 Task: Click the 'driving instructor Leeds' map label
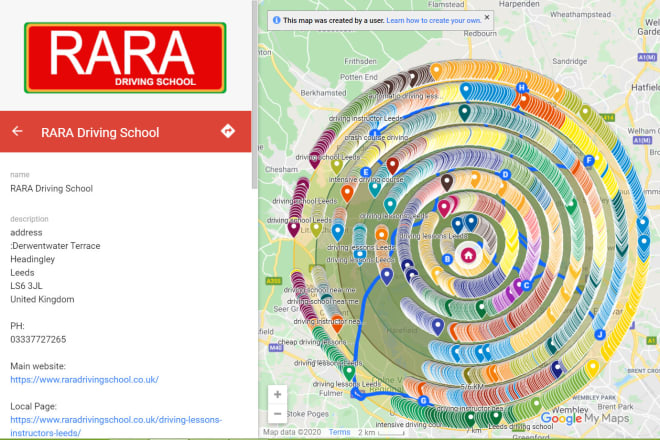(365, 119)
